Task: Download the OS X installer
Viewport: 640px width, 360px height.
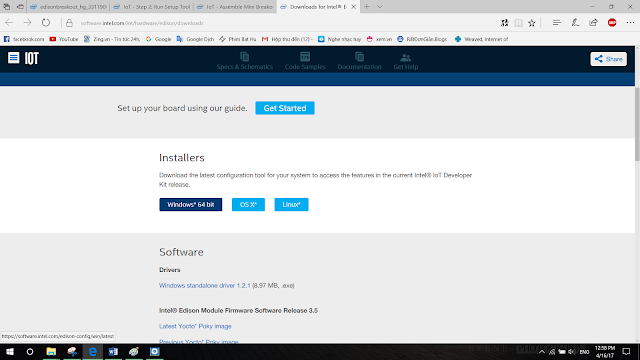Action: pyautogui.click(x=248, y=204)
